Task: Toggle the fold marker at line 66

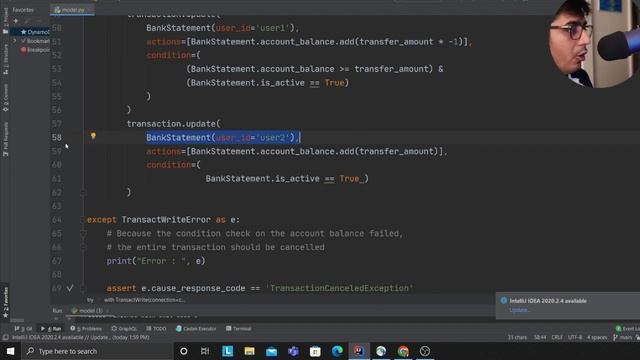Action: (83, 247)
